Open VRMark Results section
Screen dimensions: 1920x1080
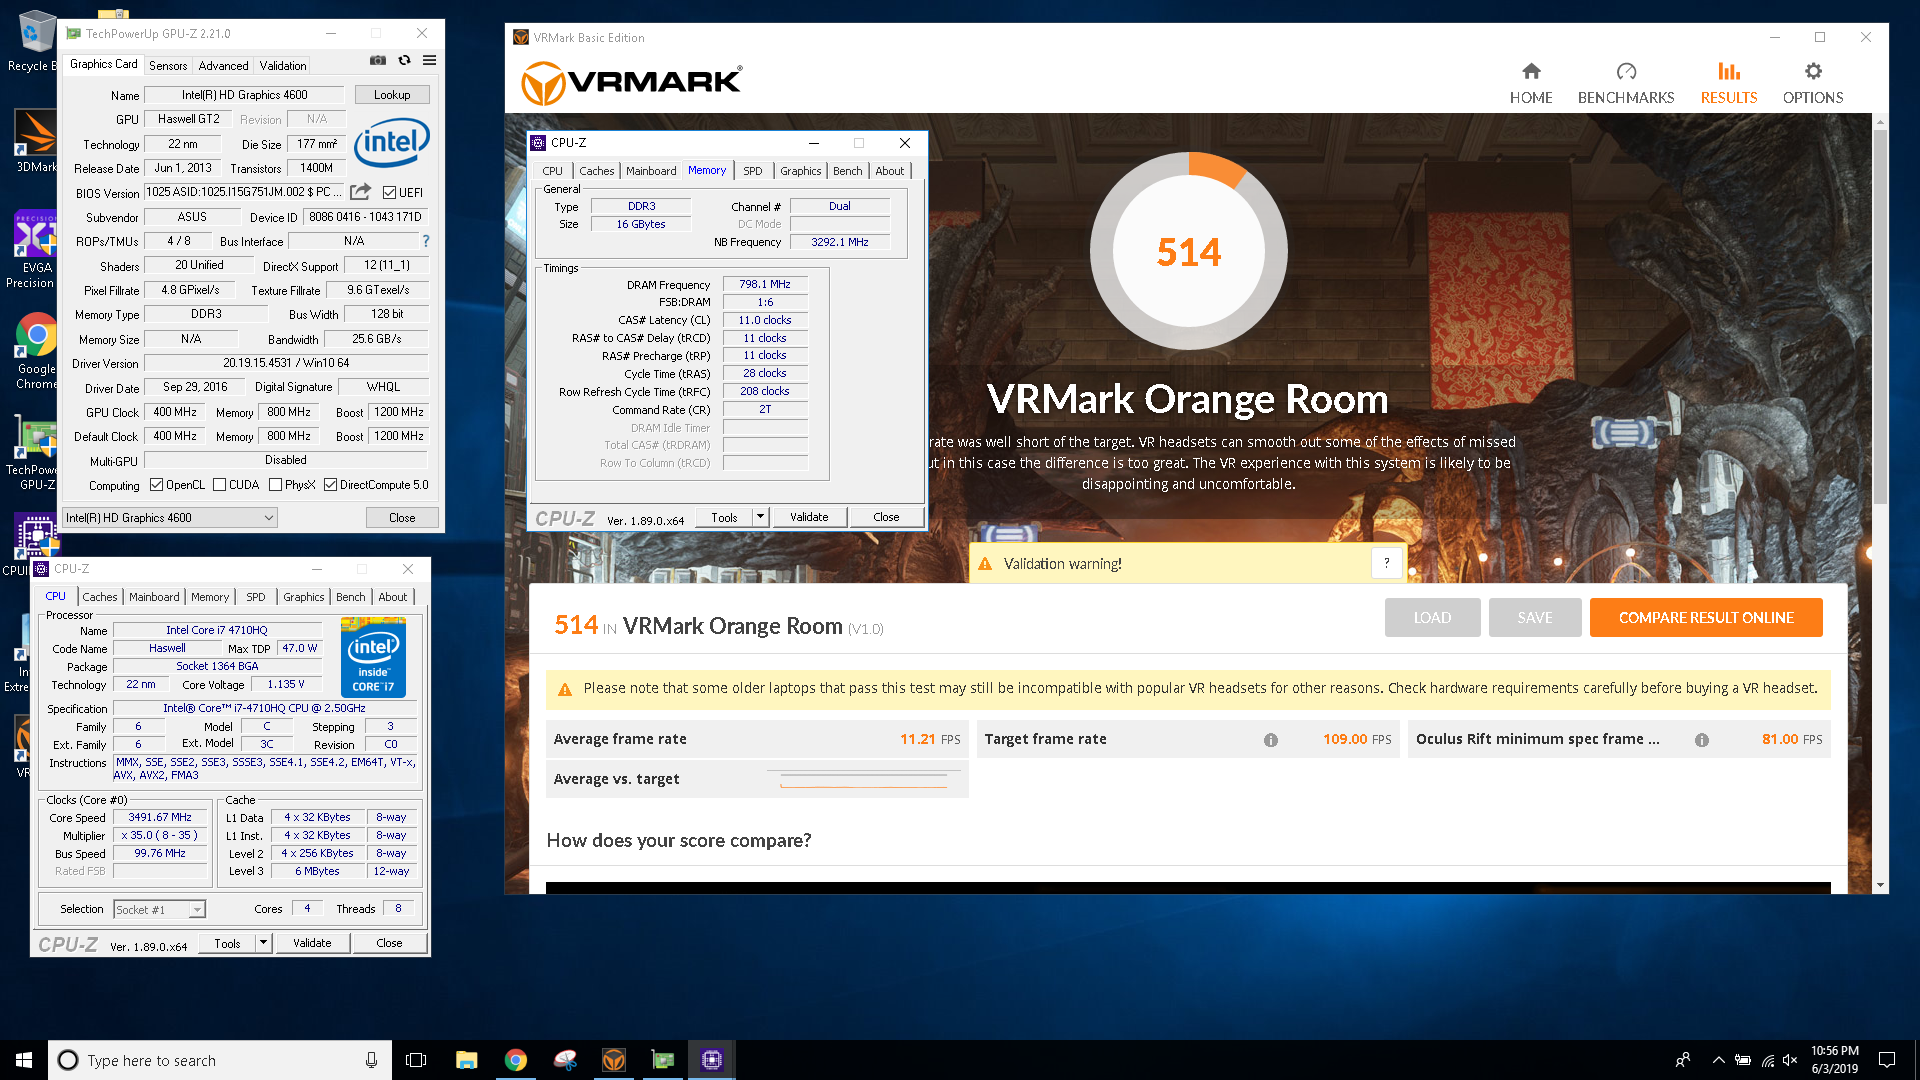pos(1729,83)
